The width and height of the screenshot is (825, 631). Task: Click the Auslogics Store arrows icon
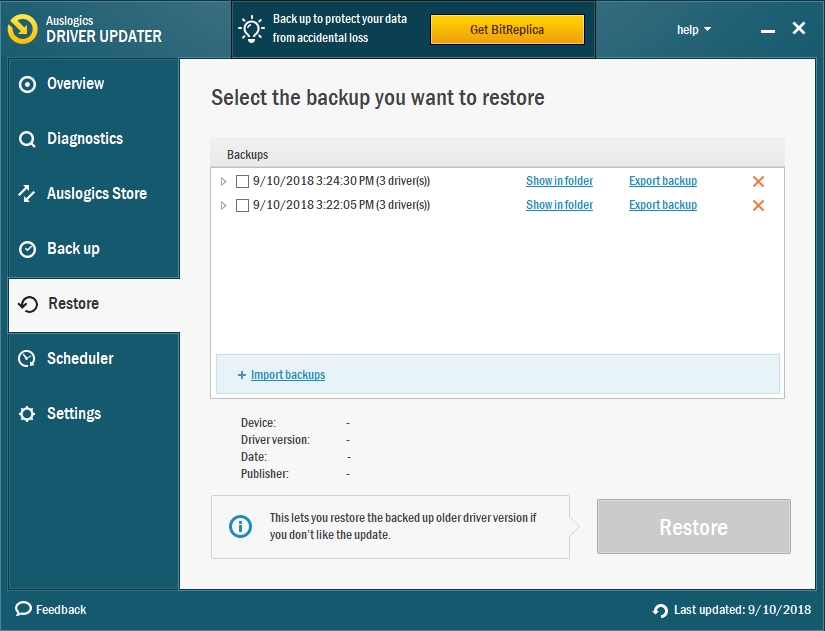click(28, 194)
